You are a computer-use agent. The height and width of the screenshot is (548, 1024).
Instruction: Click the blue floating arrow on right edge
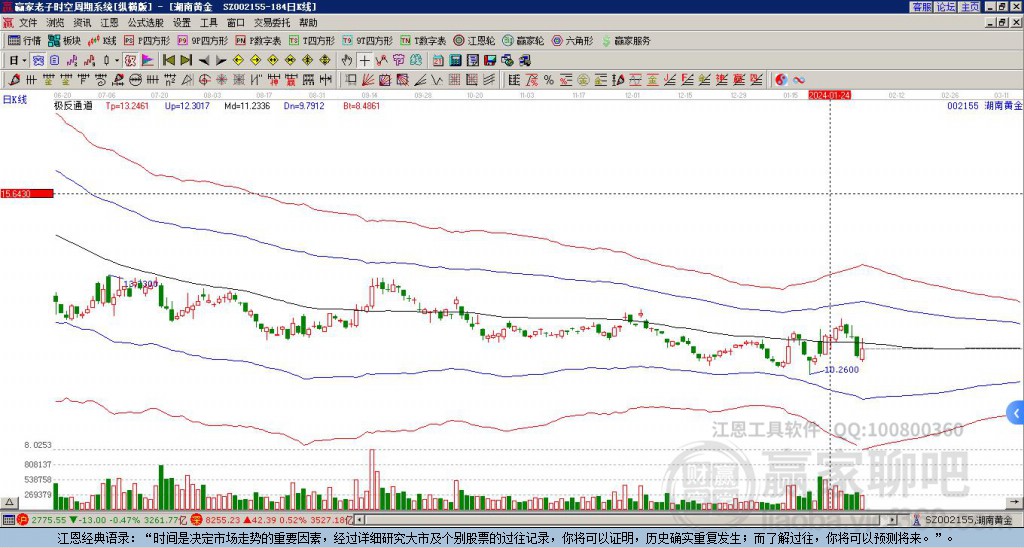(x=1016, y=412)
